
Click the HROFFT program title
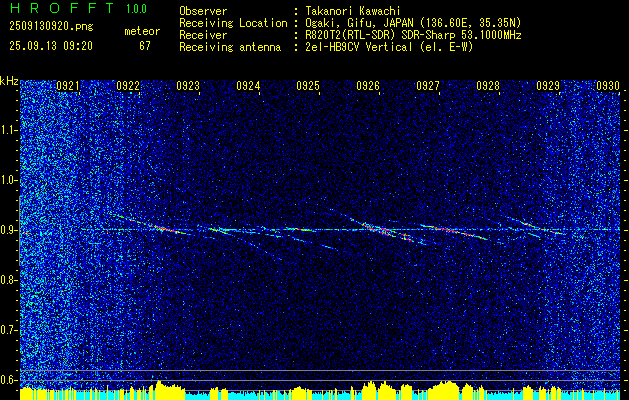62,8
